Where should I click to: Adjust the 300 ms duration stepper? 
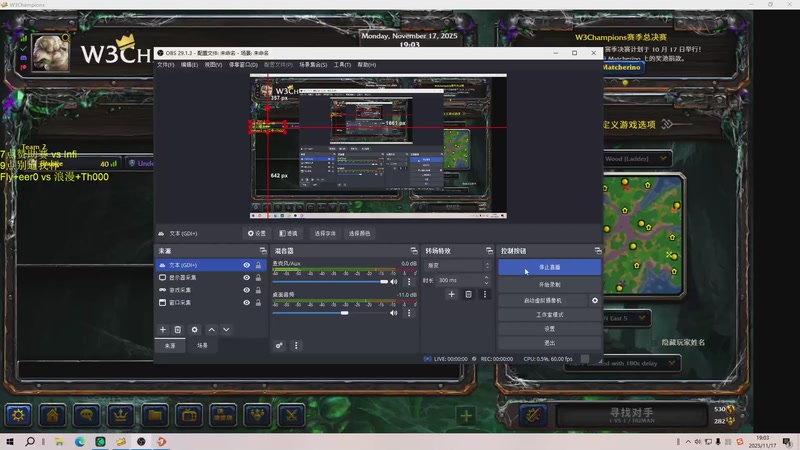click(x=486, y=280)
